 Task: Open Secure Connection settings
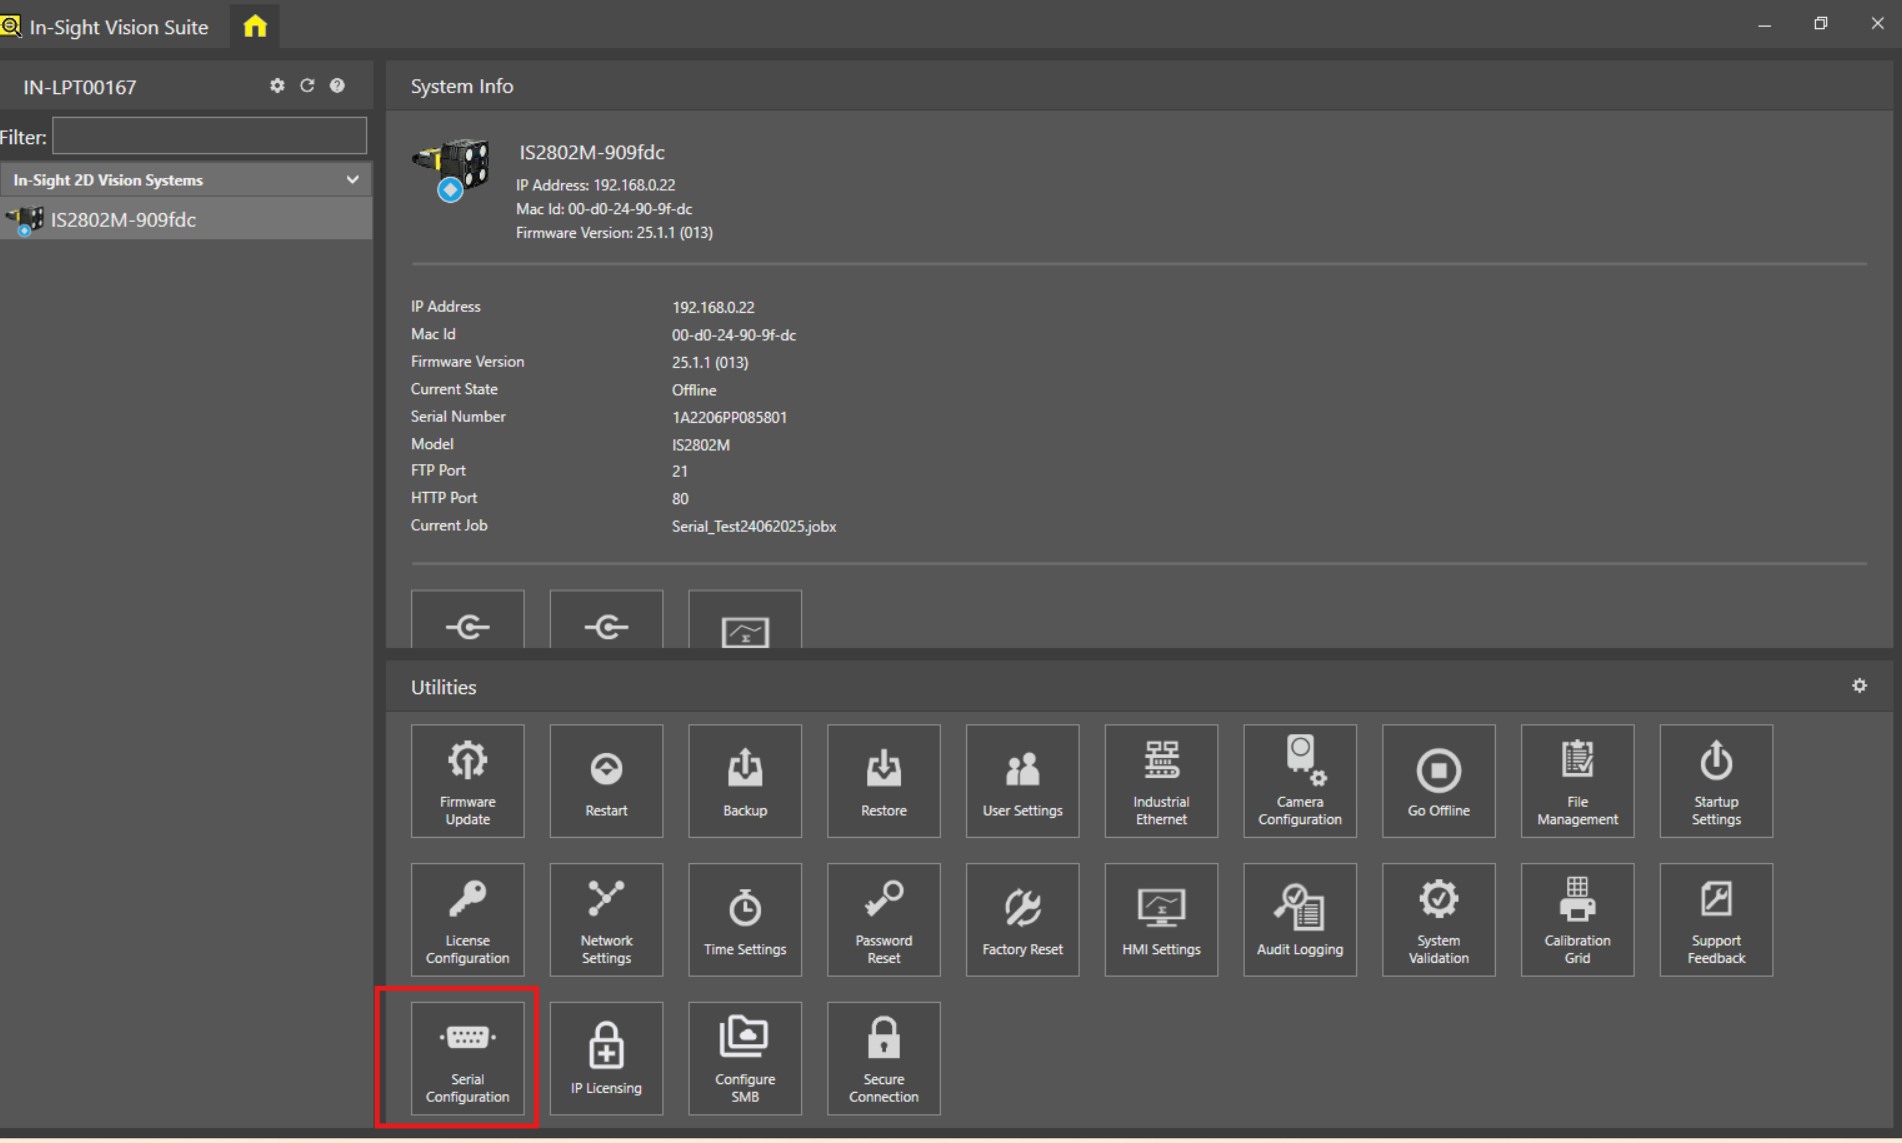coord(883,1058)
